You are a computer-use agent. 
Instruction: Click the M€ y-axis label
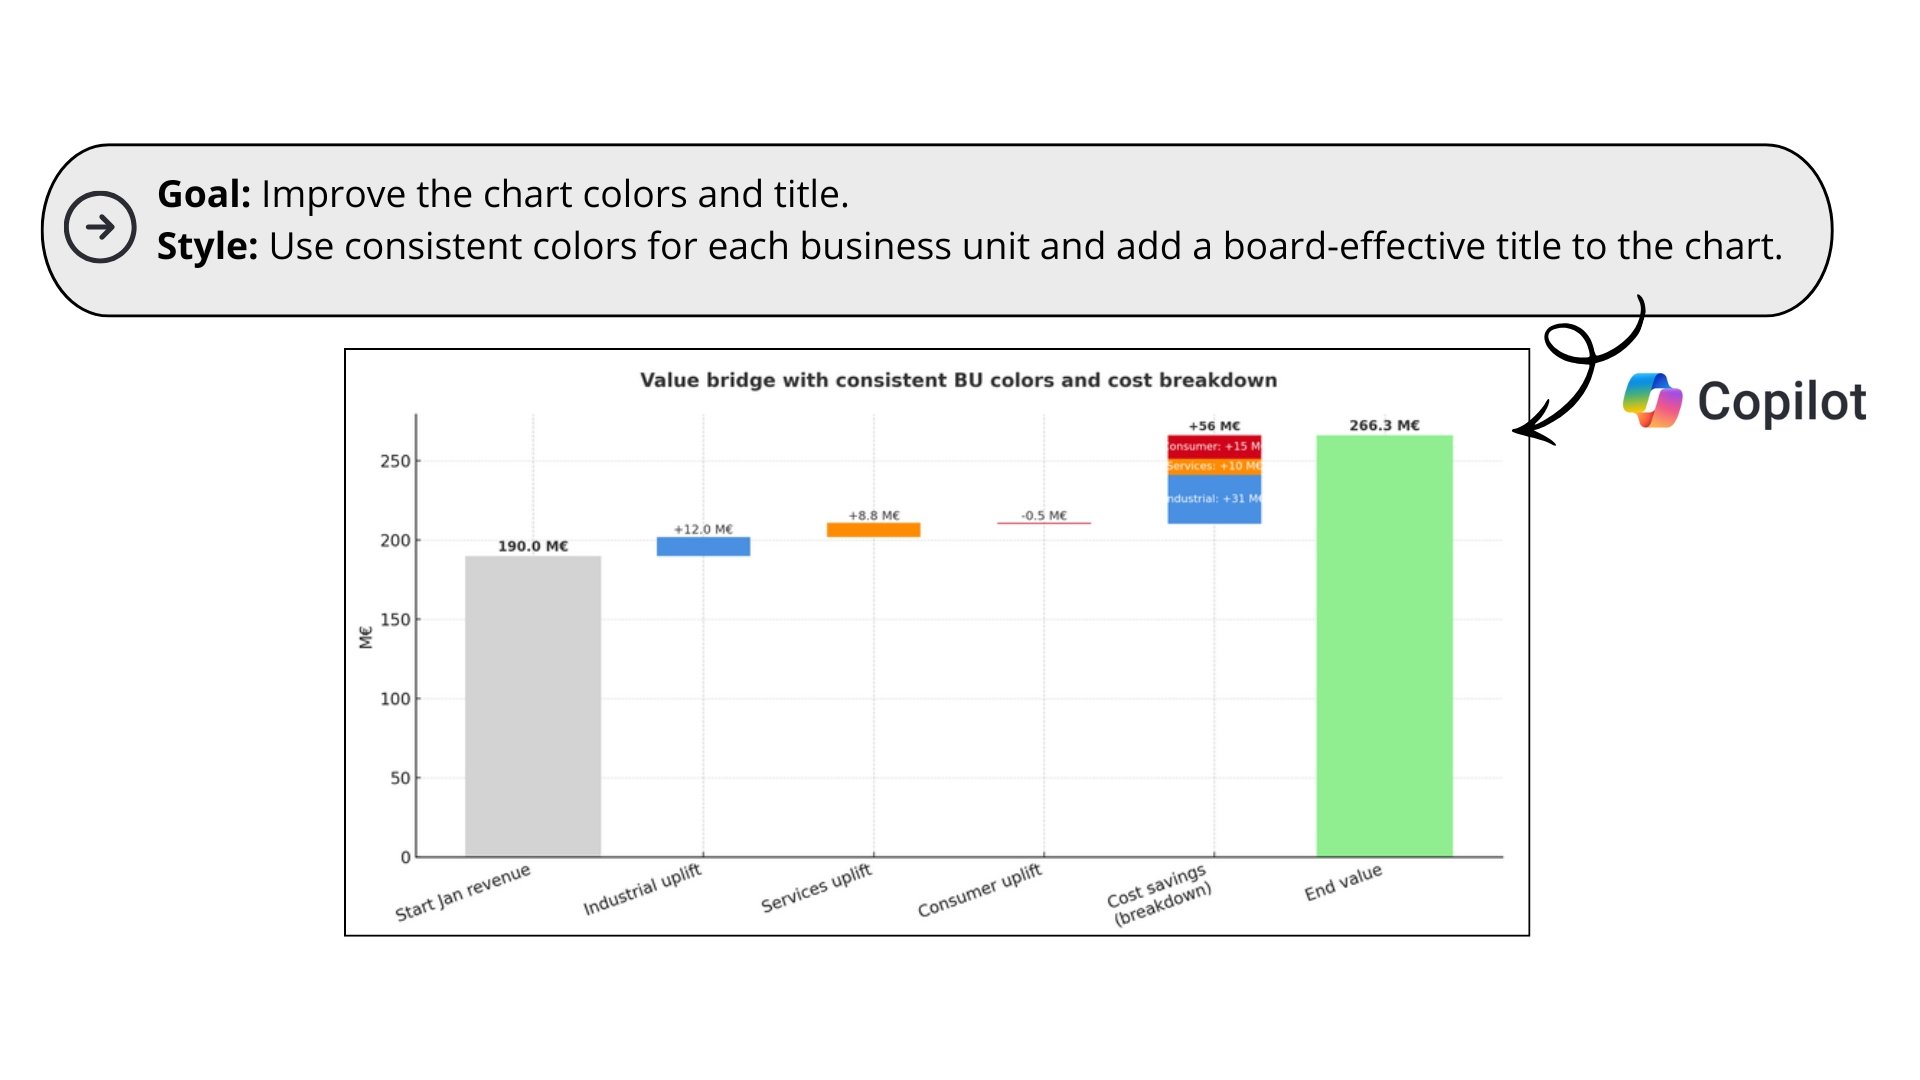366,637
